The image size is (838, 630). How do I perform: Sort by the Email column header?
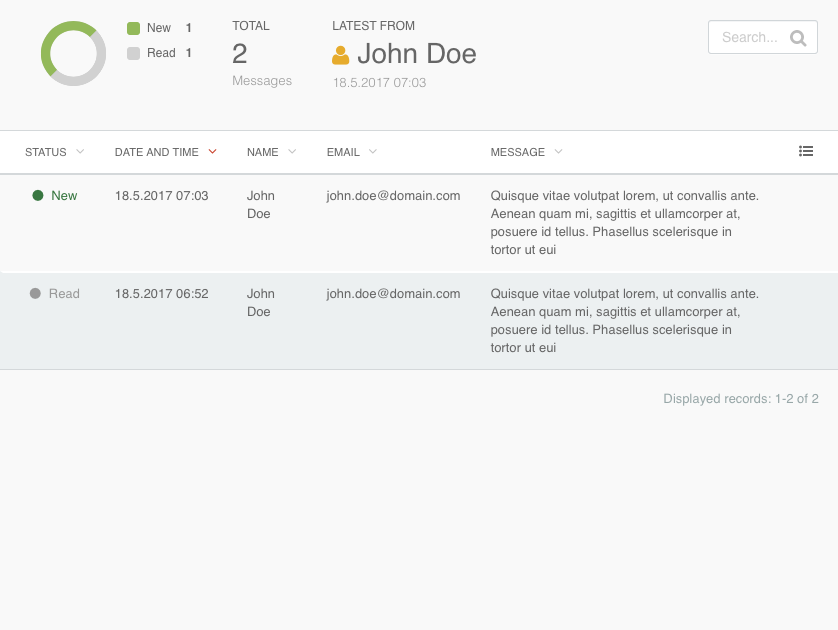[x=343, y=152]
